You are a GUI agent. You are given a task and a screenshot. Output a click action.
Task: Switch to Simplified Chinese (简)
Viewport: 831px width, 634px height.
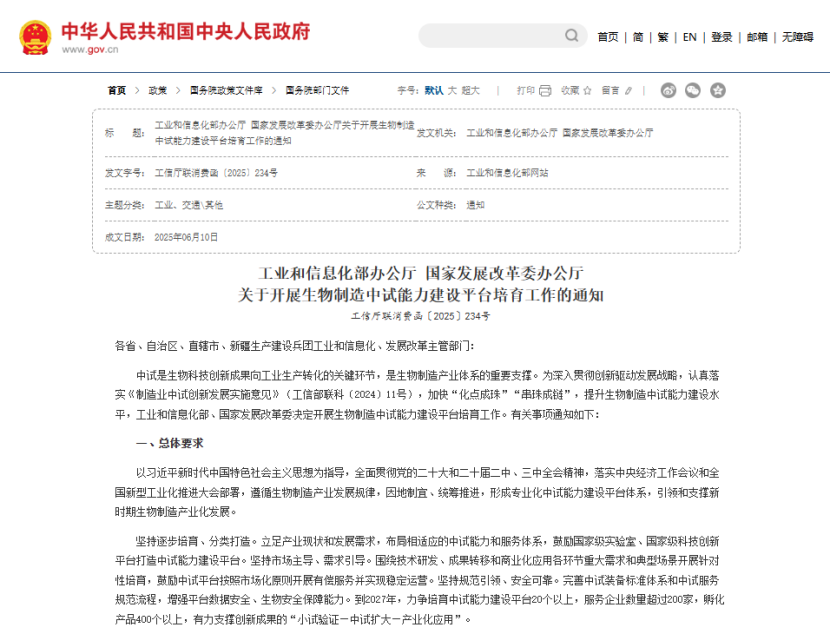(638, 37)
